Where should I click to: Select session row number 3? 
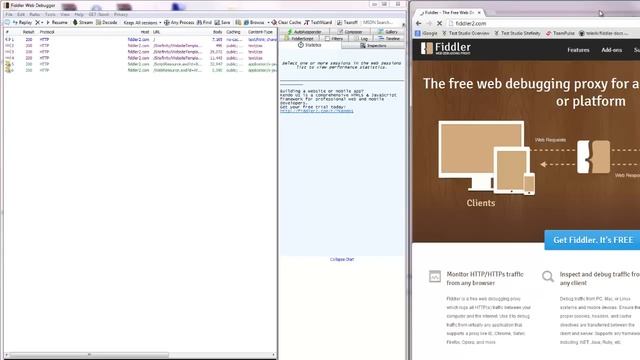coord(141,52)
